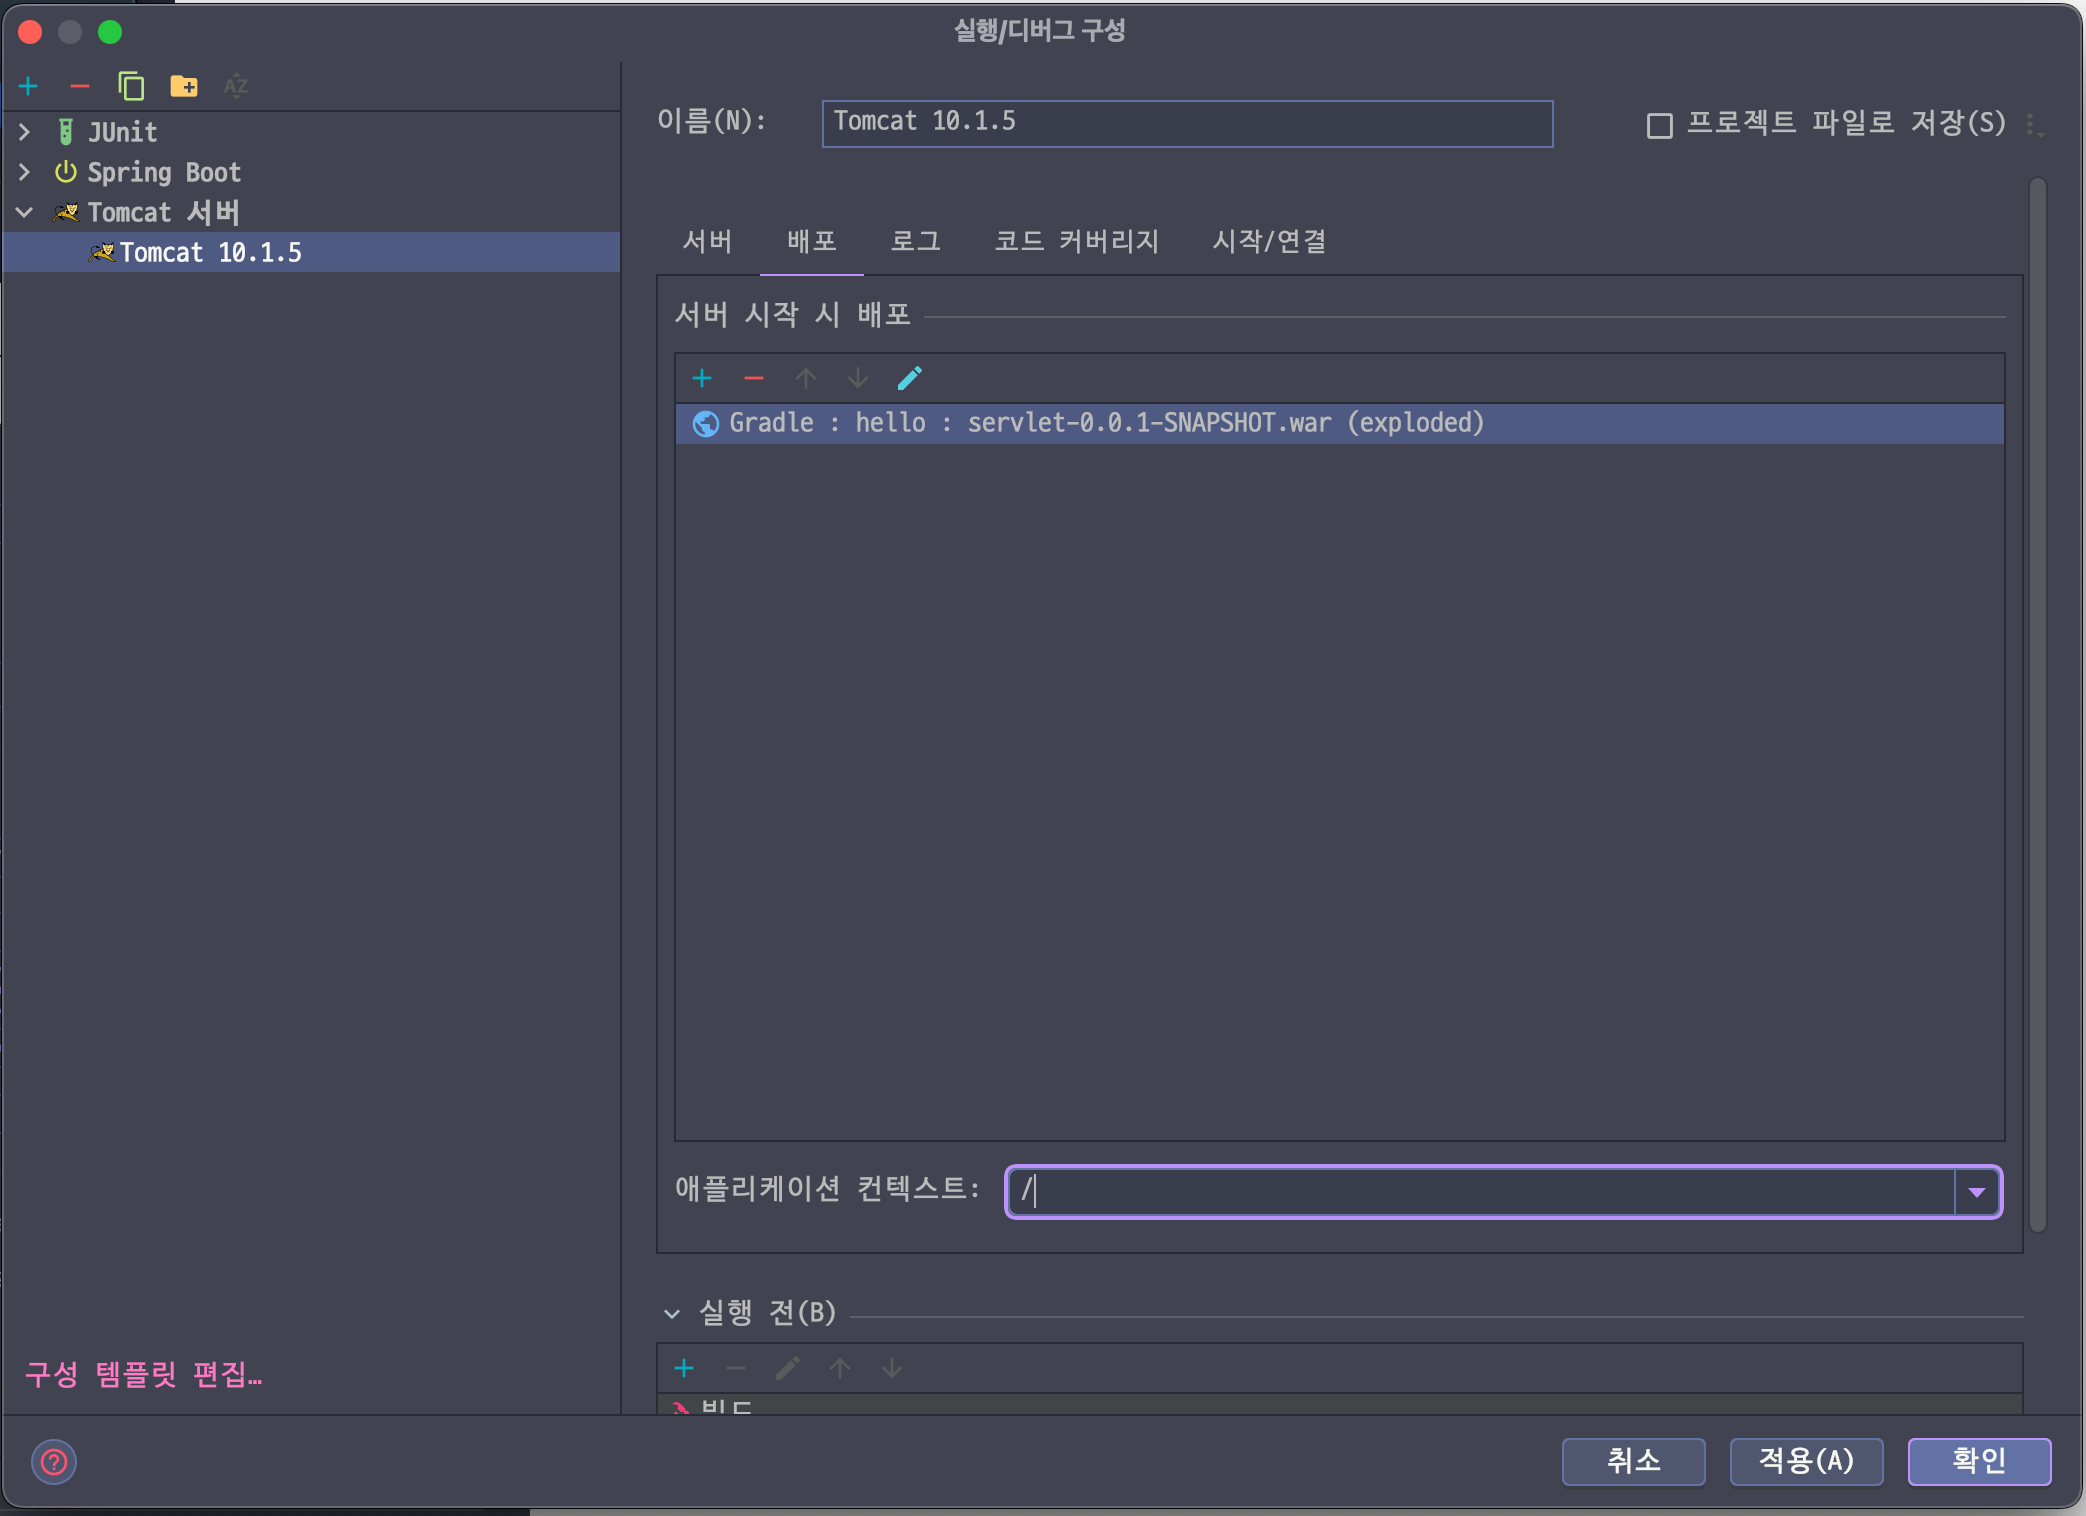Add a deployment artifact with plus icon
Viewport: 2086px width, 1516px height.
(702, 378)
